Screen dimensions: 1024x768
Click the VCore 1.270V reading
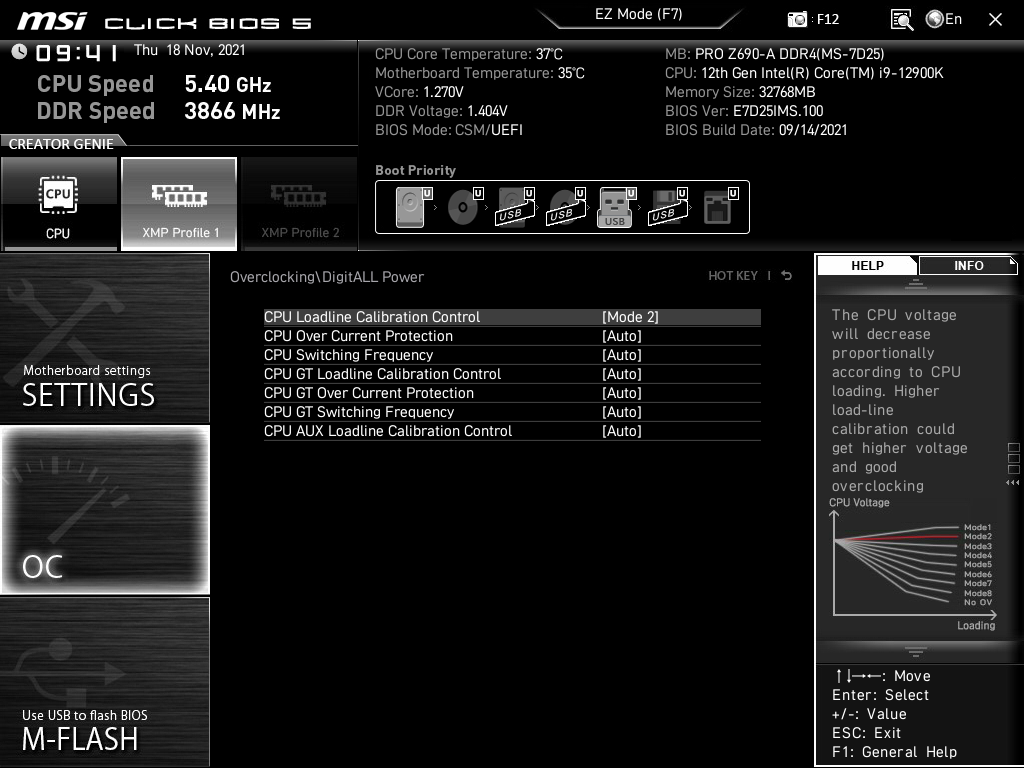pos(419,92)
